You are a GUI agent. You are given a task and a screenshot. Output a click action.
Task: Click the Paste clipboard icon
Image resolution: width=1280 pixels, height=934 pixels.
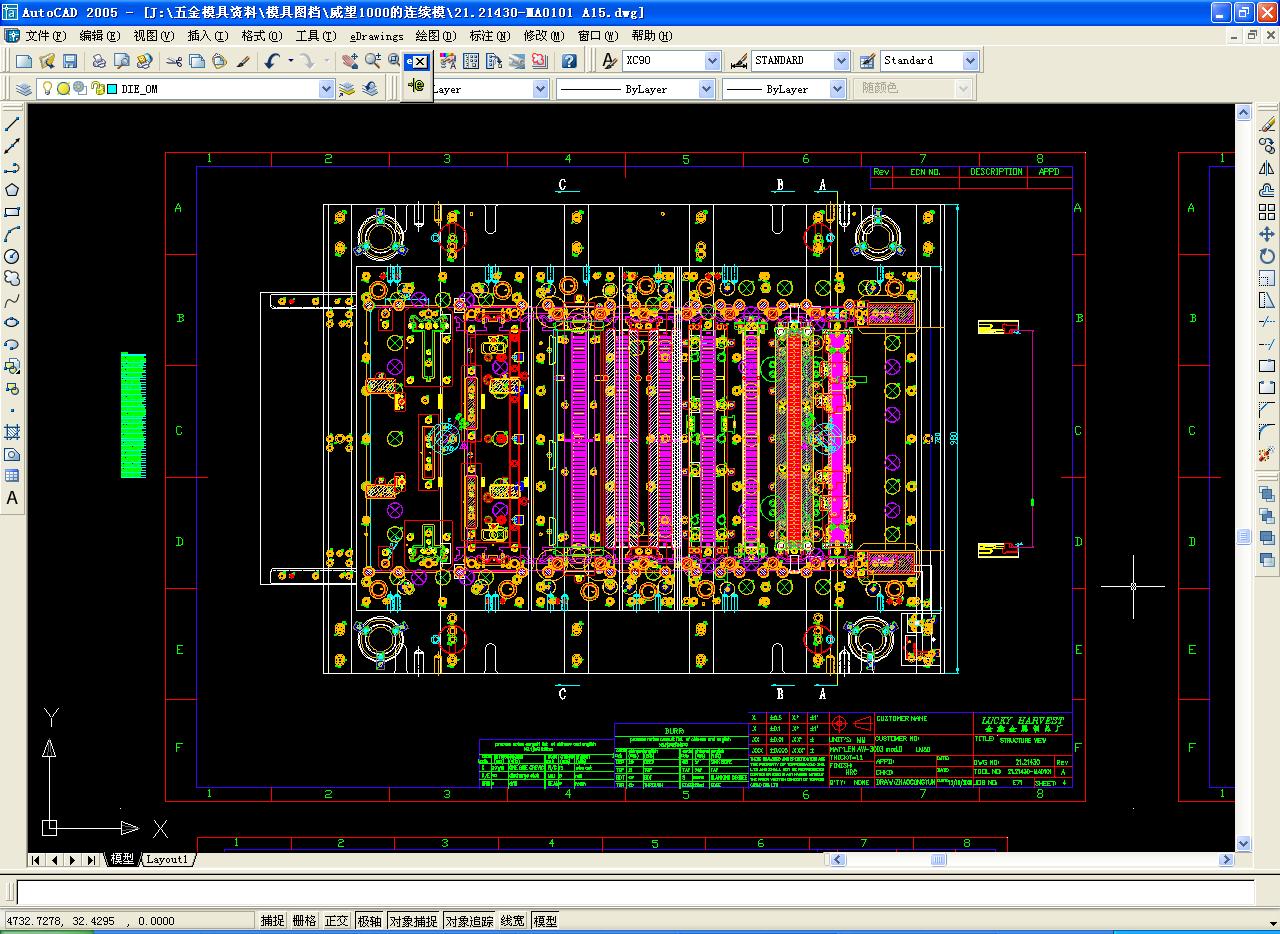coord(219,61)
